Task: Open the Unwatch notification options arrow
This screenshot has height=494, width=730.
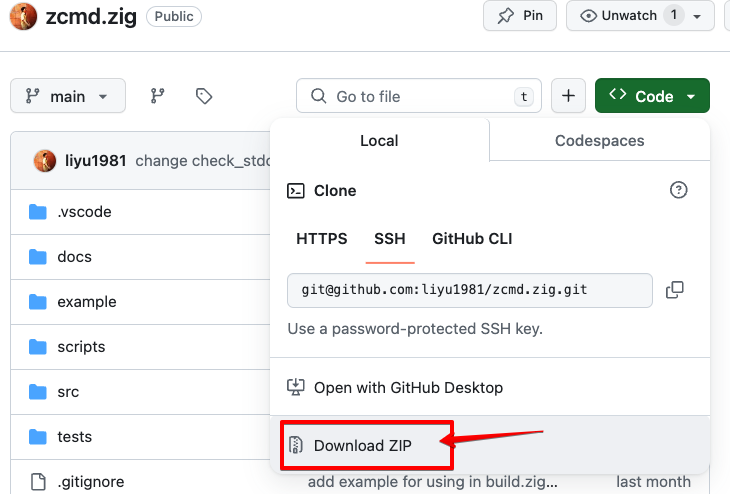Action: [x=697, y=16]
